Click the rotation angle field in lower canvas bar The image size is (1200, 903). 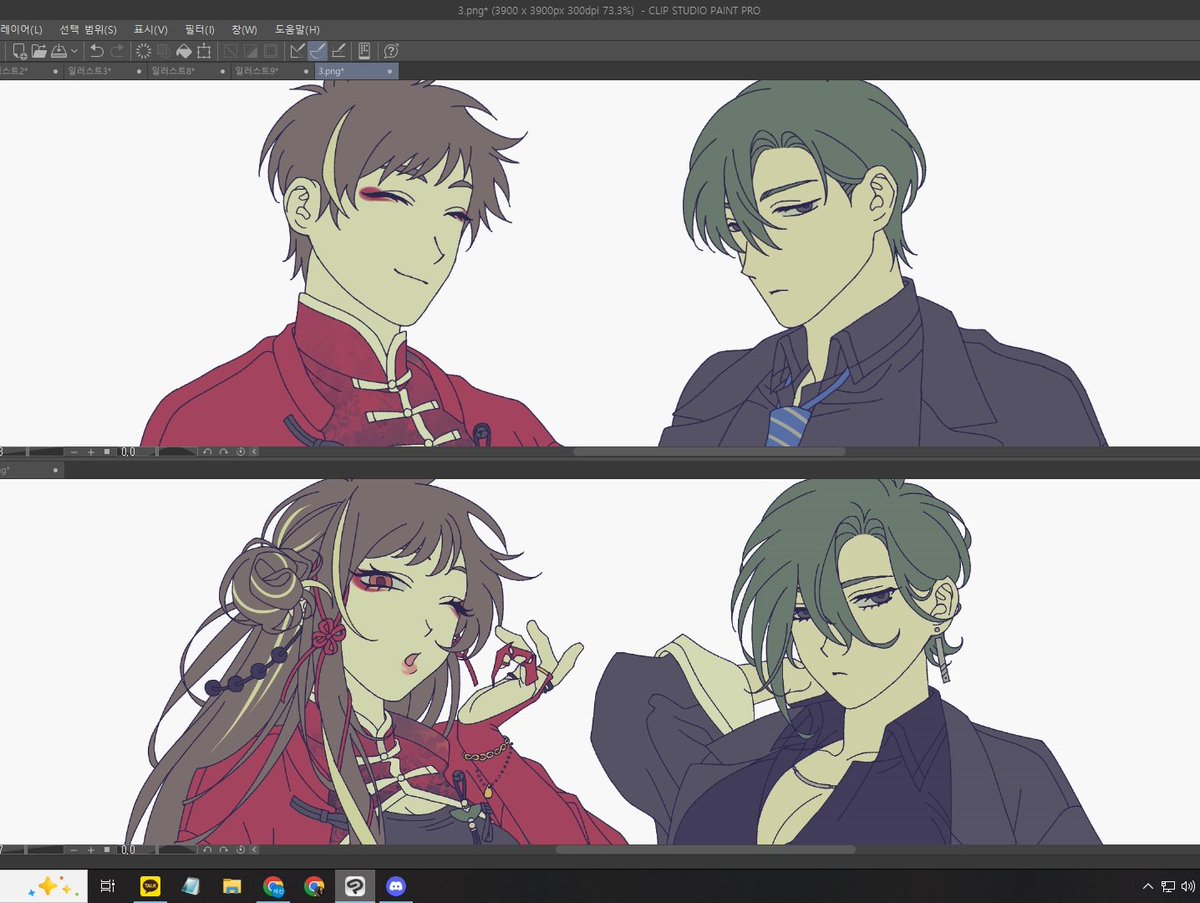128,850
